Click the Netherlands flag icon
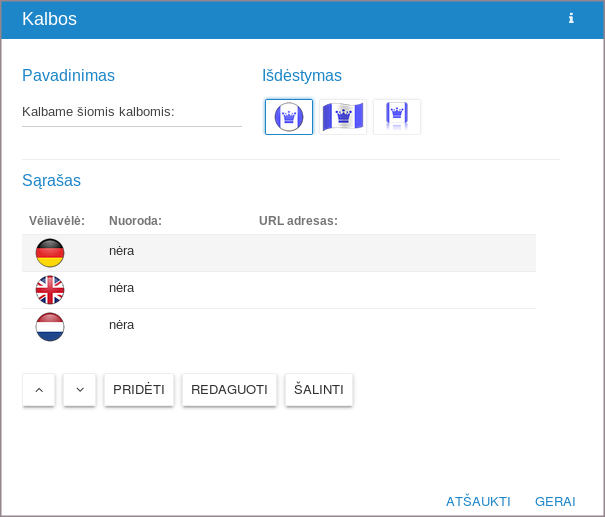This screenshot has width=605, height=517. 50,327
